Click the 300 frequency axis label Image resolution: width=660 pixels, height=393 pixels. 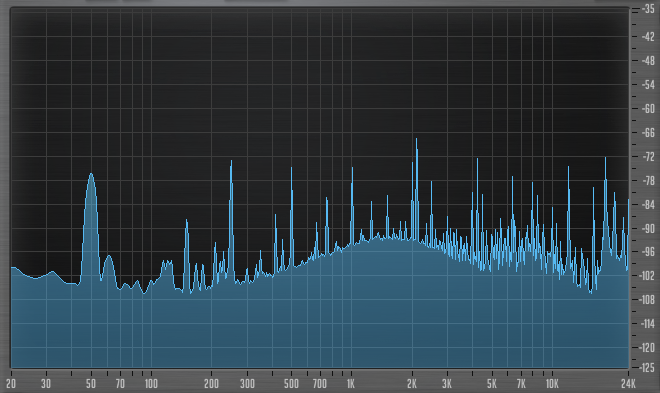tap(248, 384)
